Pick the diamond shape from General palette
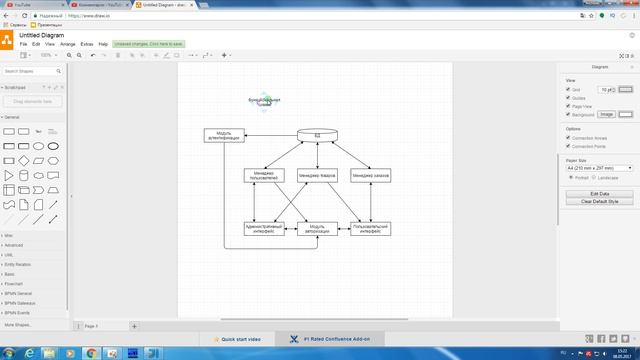640x360 pixels. [x=24, y=161]
